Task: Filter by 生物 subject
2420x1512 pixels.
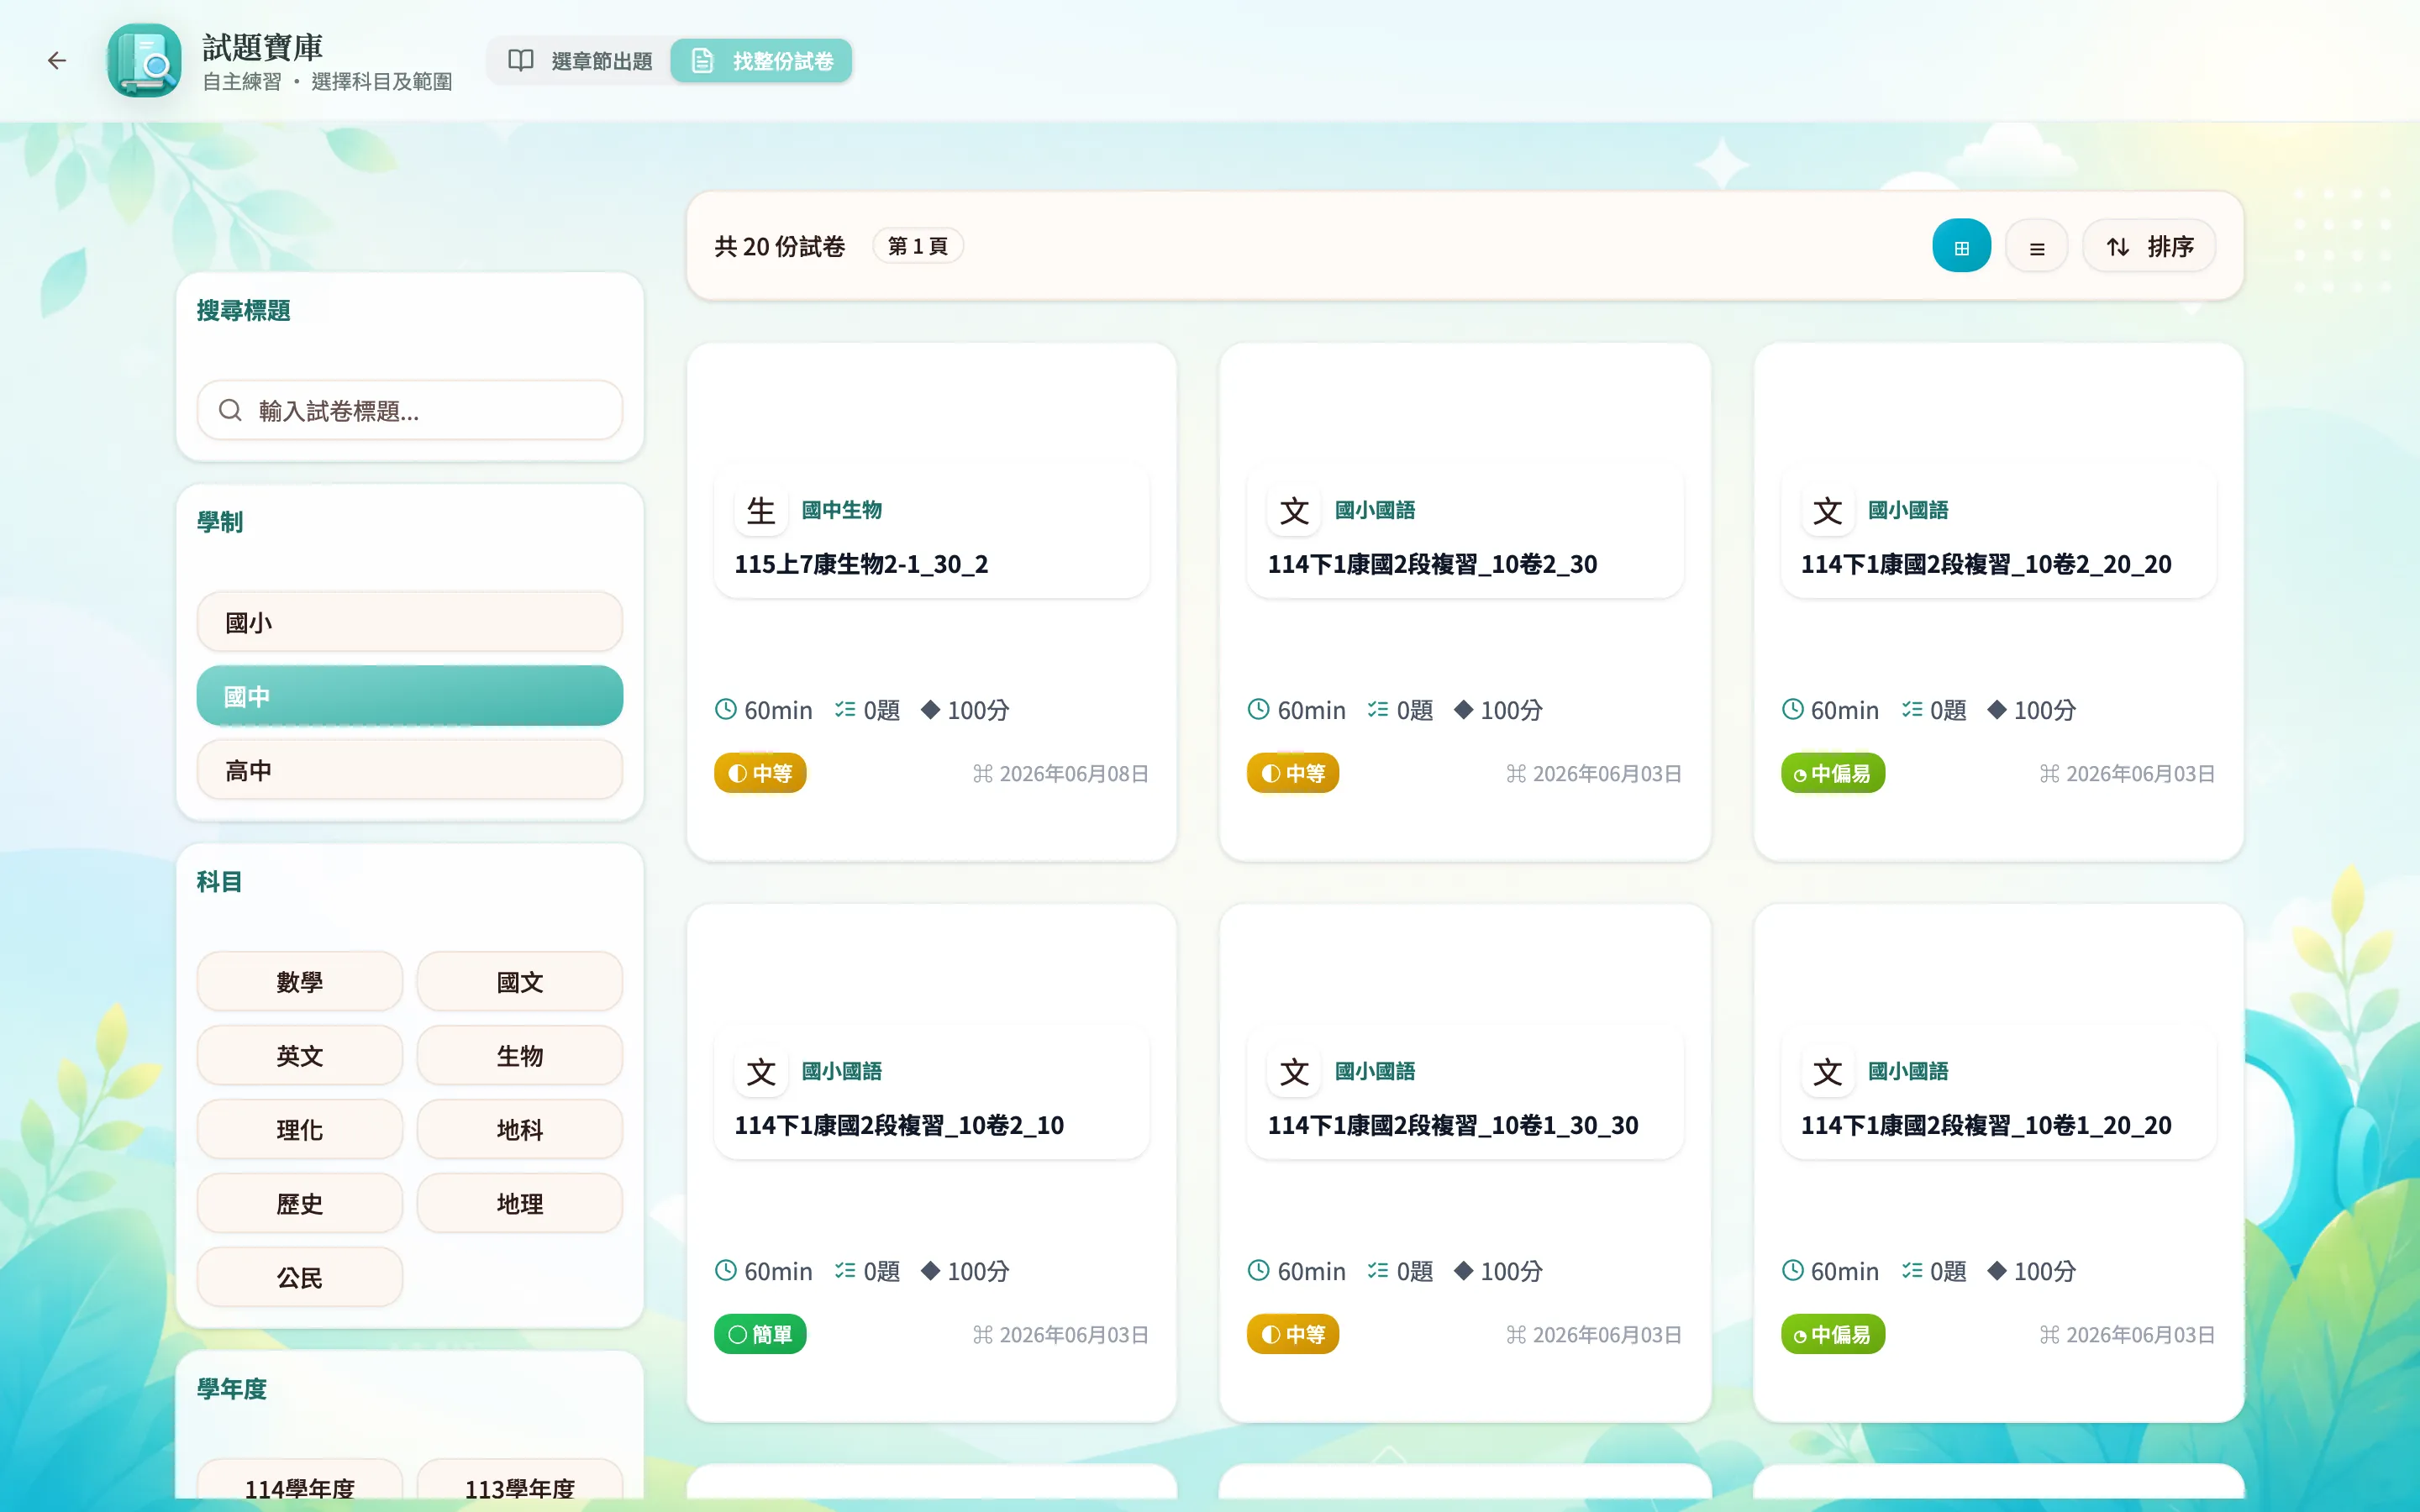Action: click(x=520, y=1056)
